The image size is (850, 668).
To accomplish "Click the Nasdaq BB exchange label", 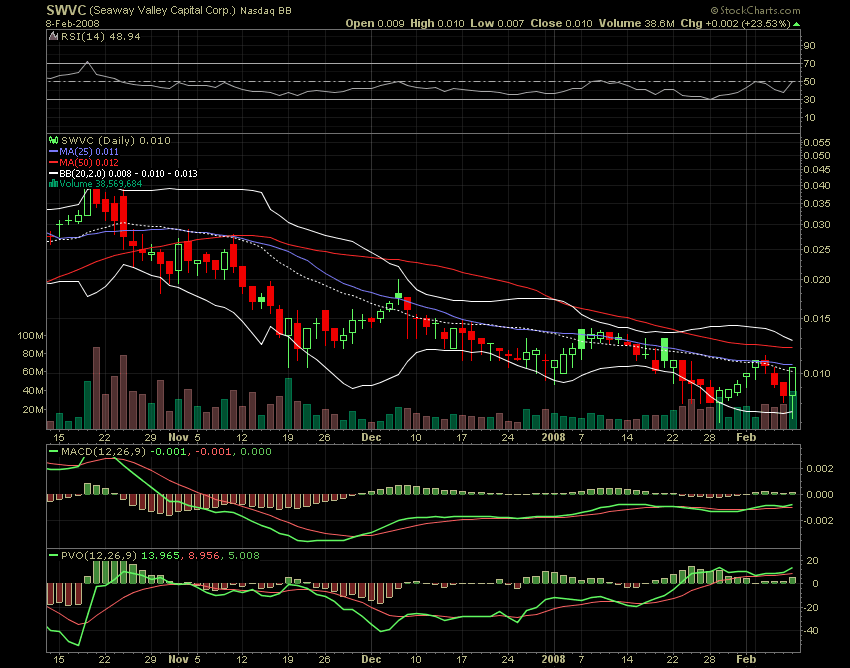I will 266,11.
